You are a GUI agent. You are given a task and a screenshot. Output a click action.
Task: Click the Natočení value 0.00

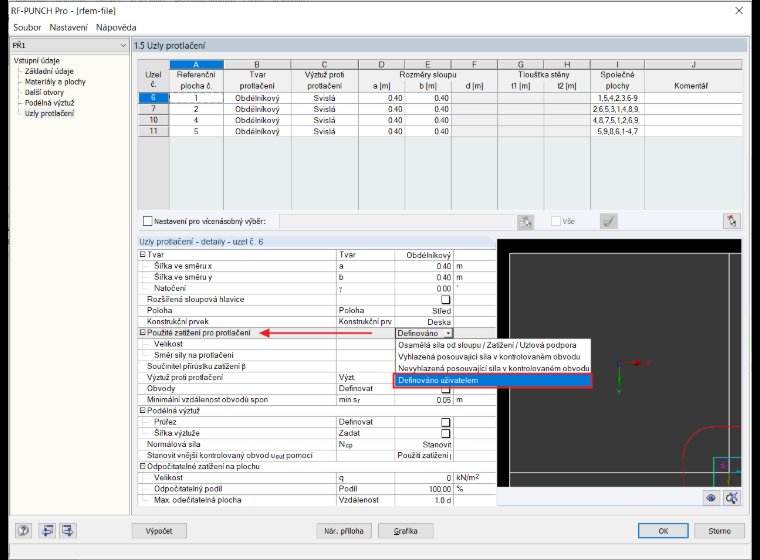pos(424,288)
